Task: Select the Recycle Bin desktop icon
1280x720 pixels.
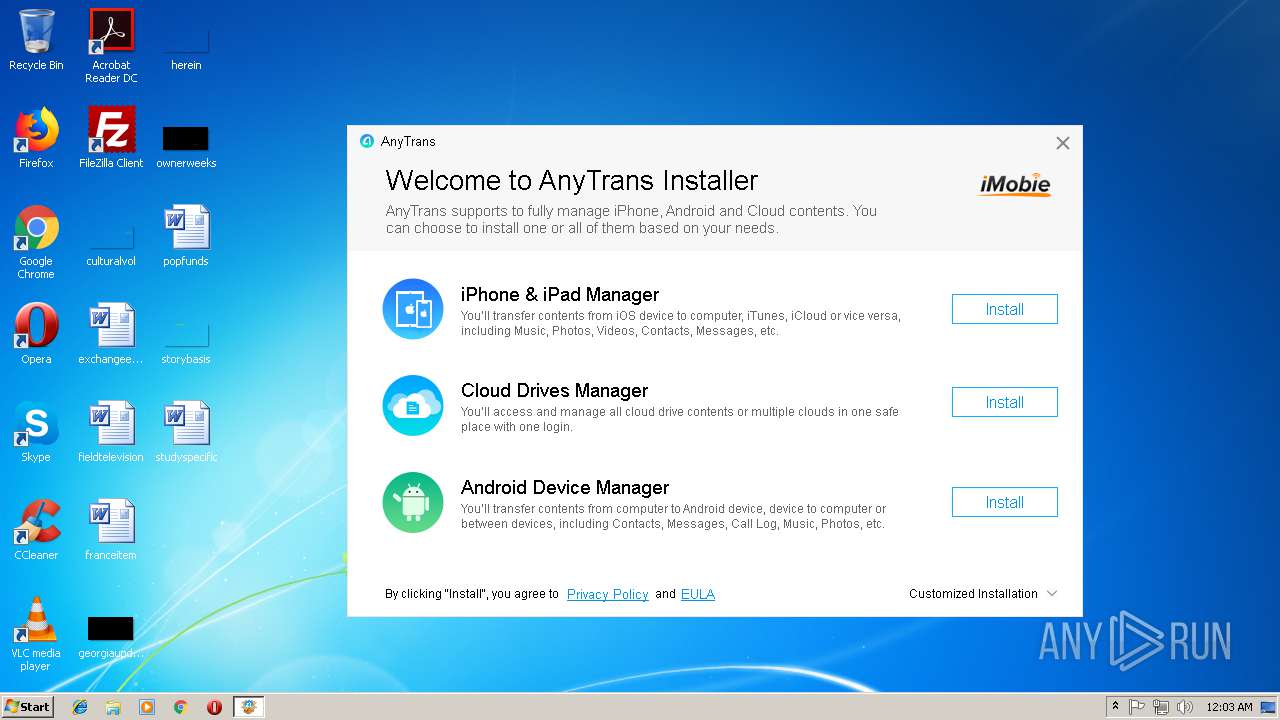Action: pos(36,41)
